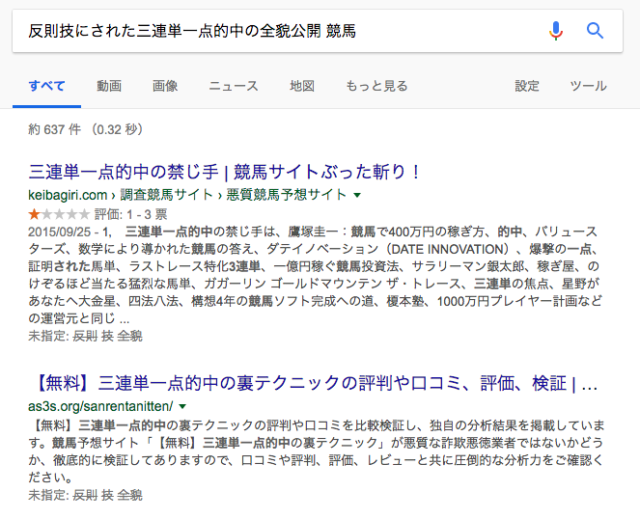640x519 pixels.
Task: Click the 2015/09/25 date in the snippet
Action: (x=59, y=232)
